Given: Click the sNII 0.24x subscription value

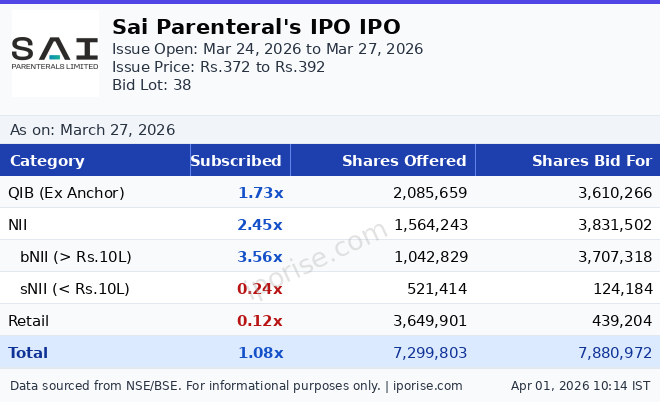Looking at the screenshot, I should click(x=260, y=289).
